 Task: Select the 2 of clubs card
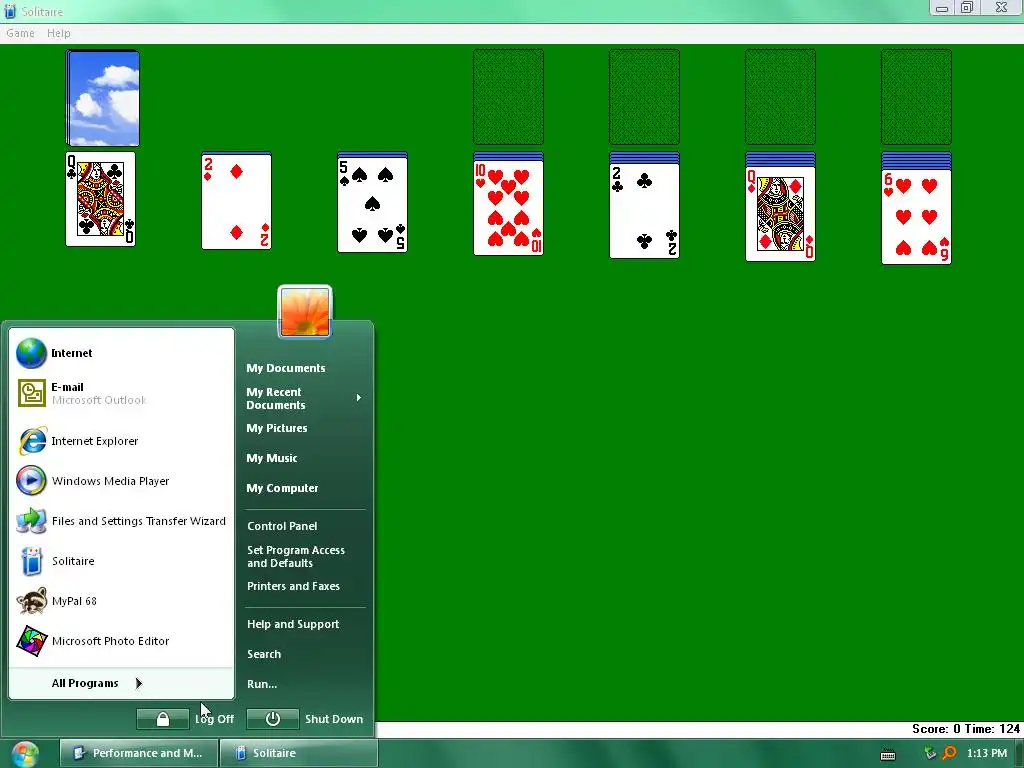(x=644, y=210)
